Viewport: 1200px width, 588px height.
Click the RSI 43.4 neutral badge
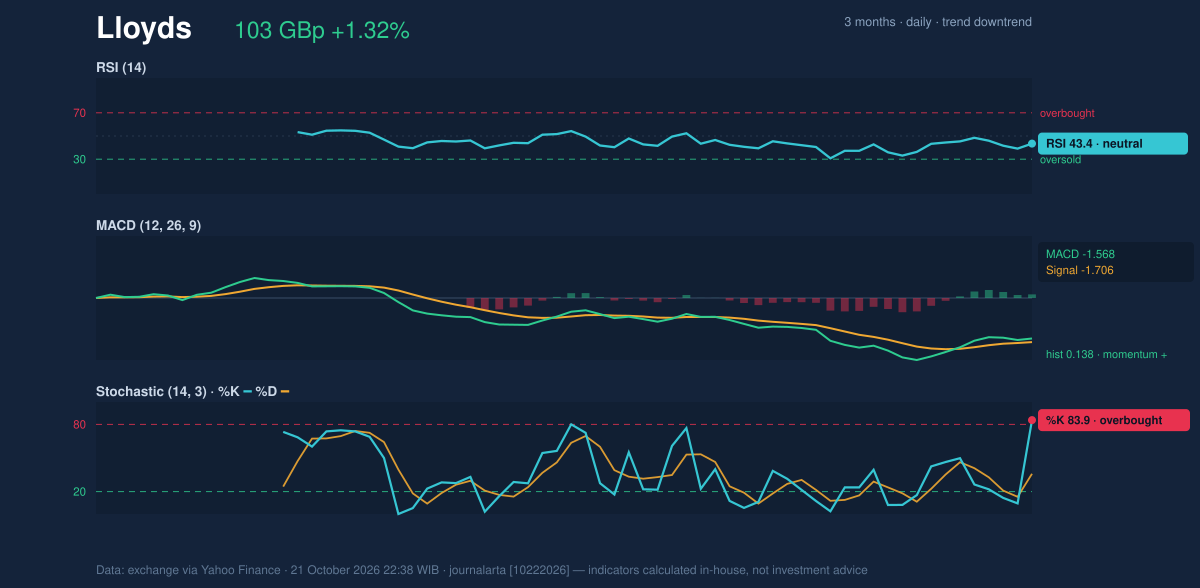click(1113, 144)
